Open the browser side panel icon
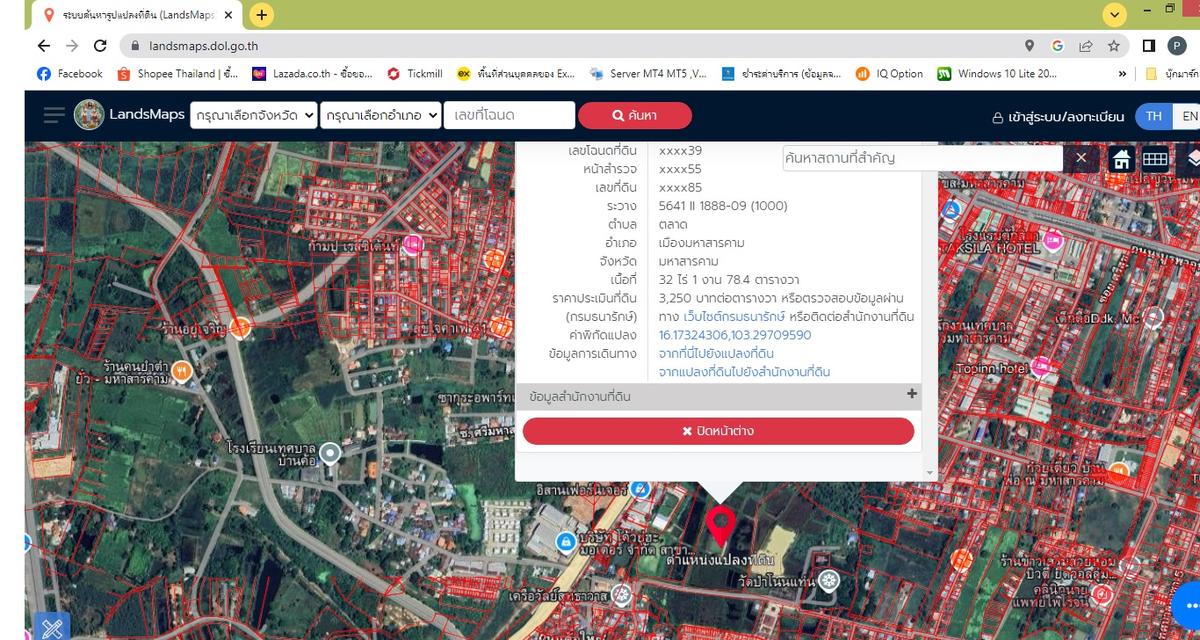The image size is (1200, 640). pyautogui.click(x=1149, y=46)
